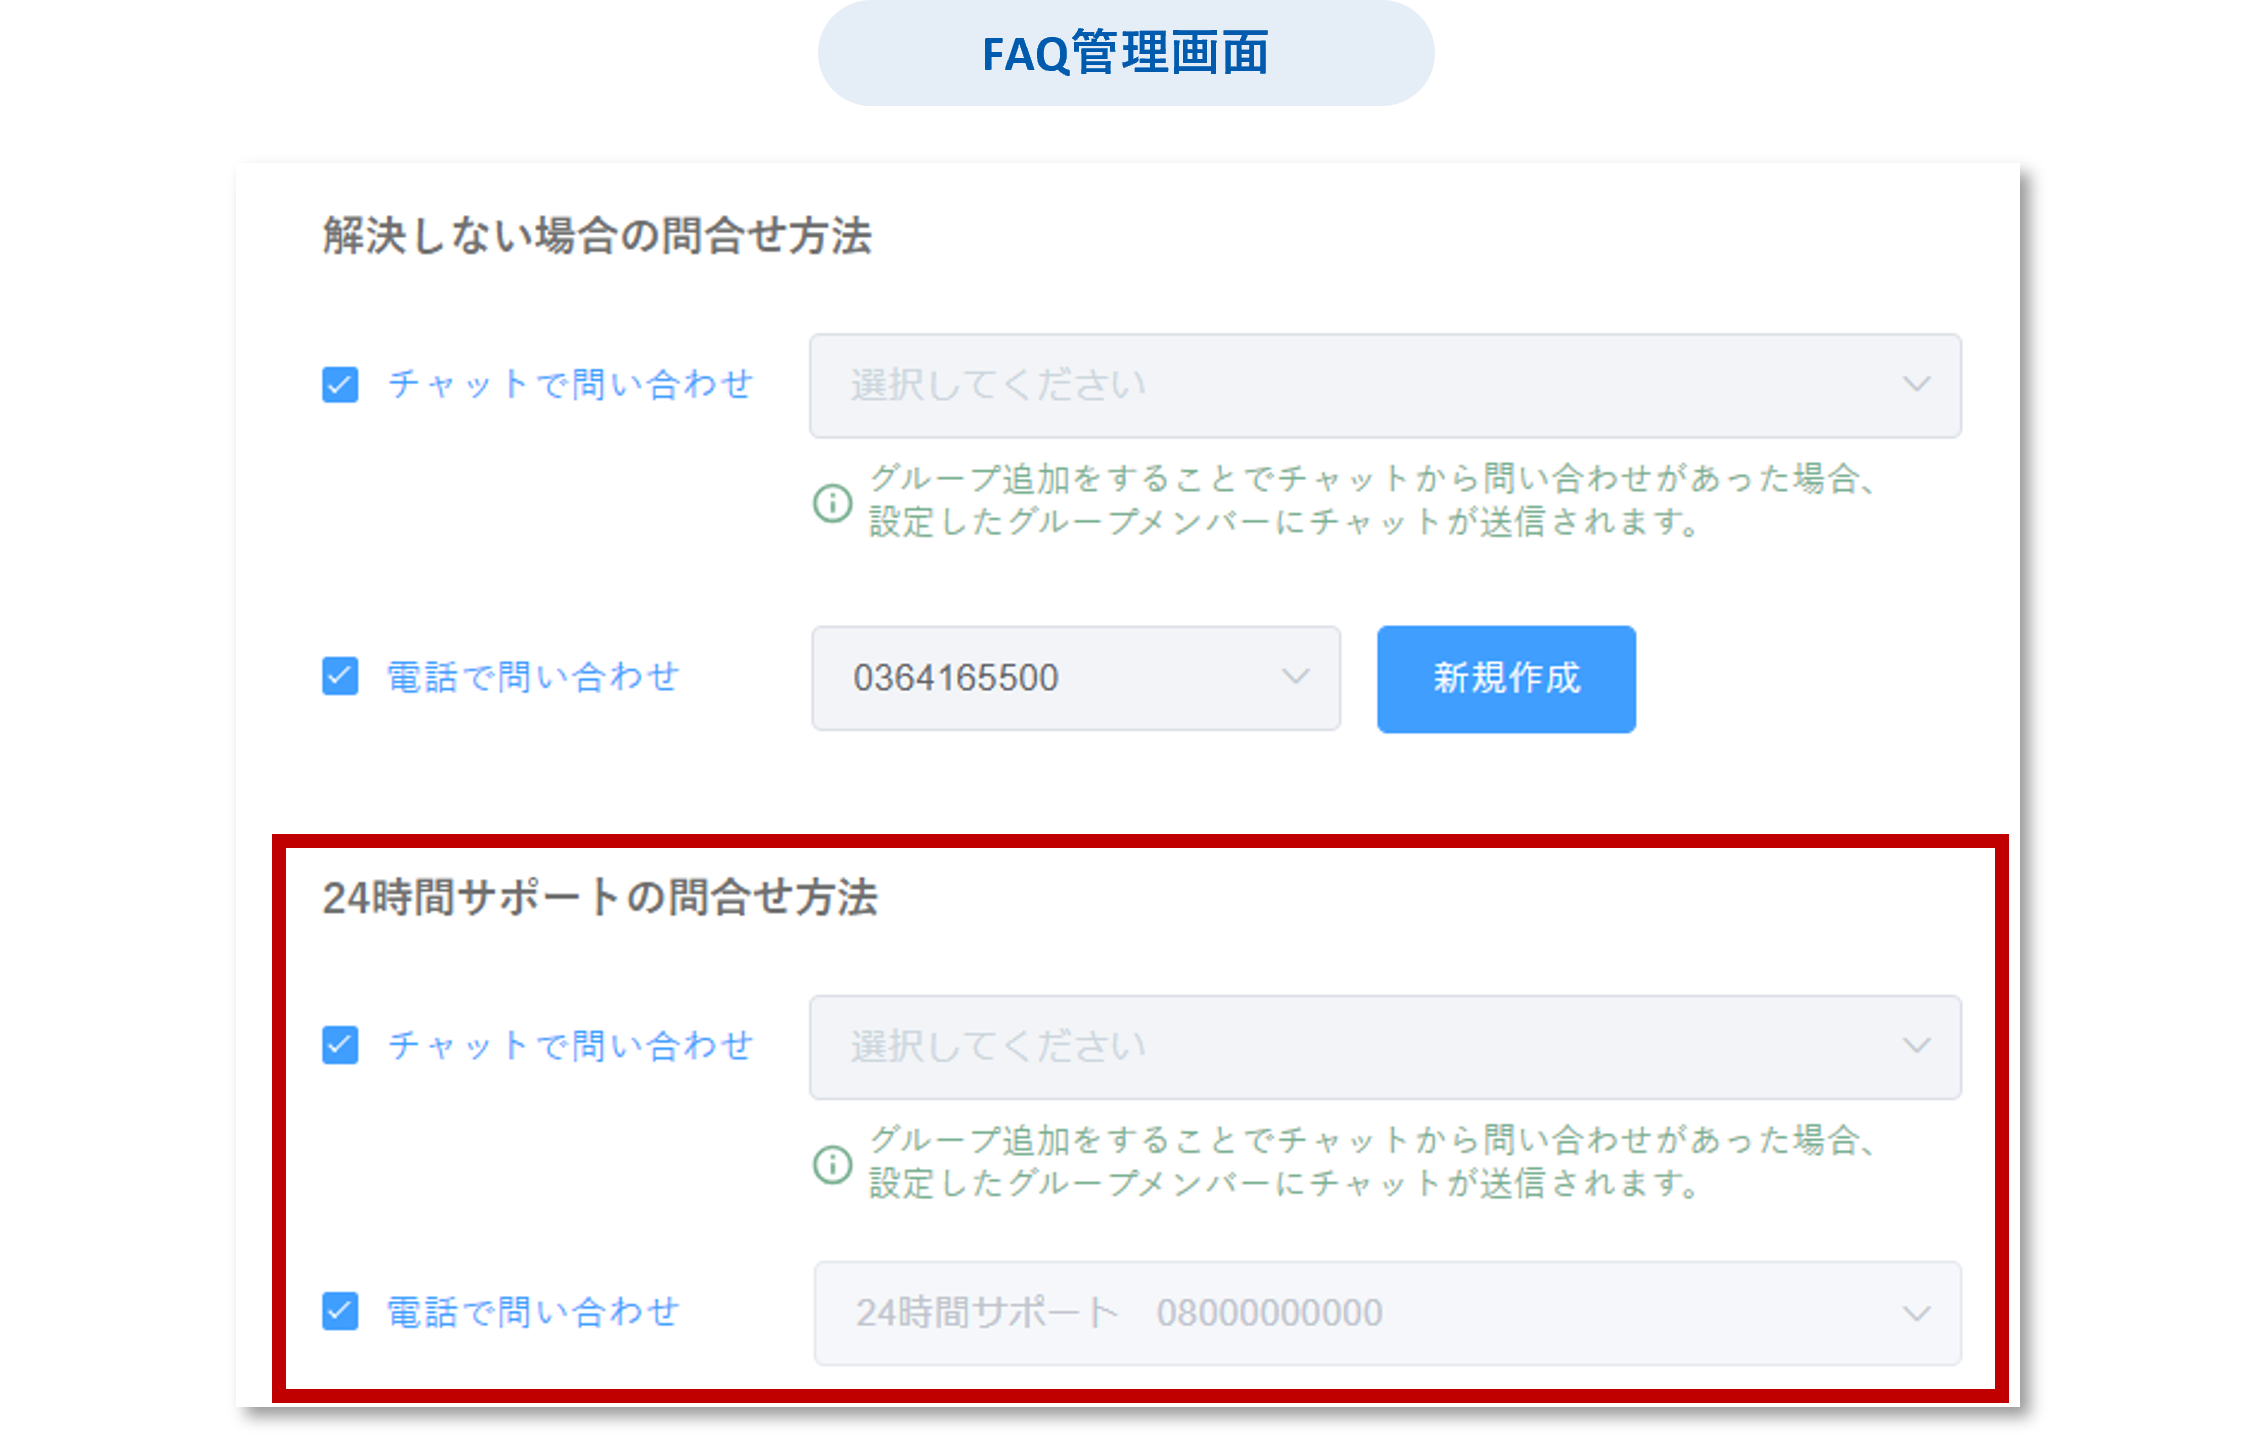Click the chevron on the 24時間サポート phone dropdown
The image size is (2247, 1436).
[x=1917, y=1312]
